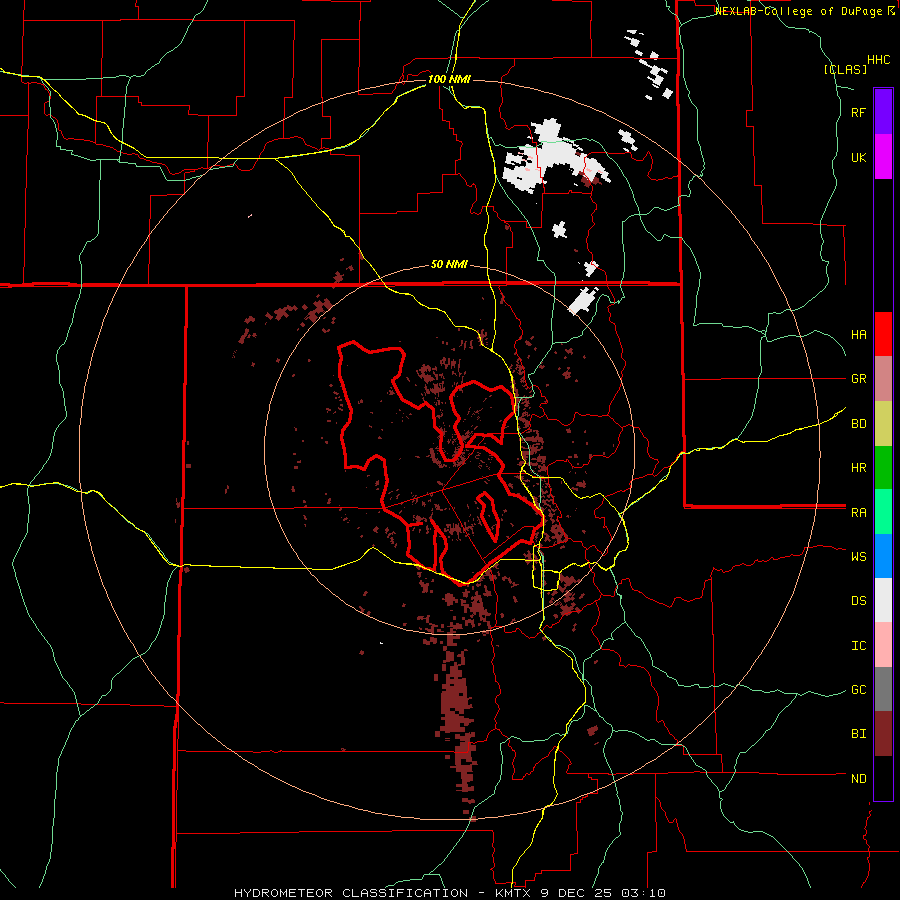
Task: Click the 50 NMI range ring label
Action: [x=449, y=265]
